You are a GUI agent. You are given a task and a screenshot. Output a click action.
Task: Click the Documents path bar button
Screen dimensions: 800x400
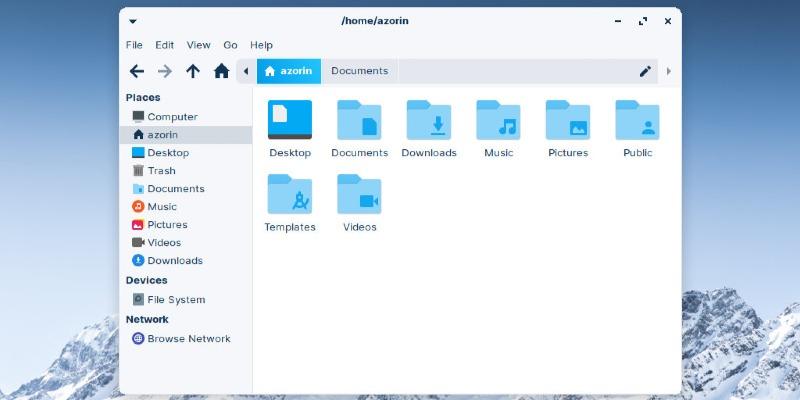click(x=359, y=71)
